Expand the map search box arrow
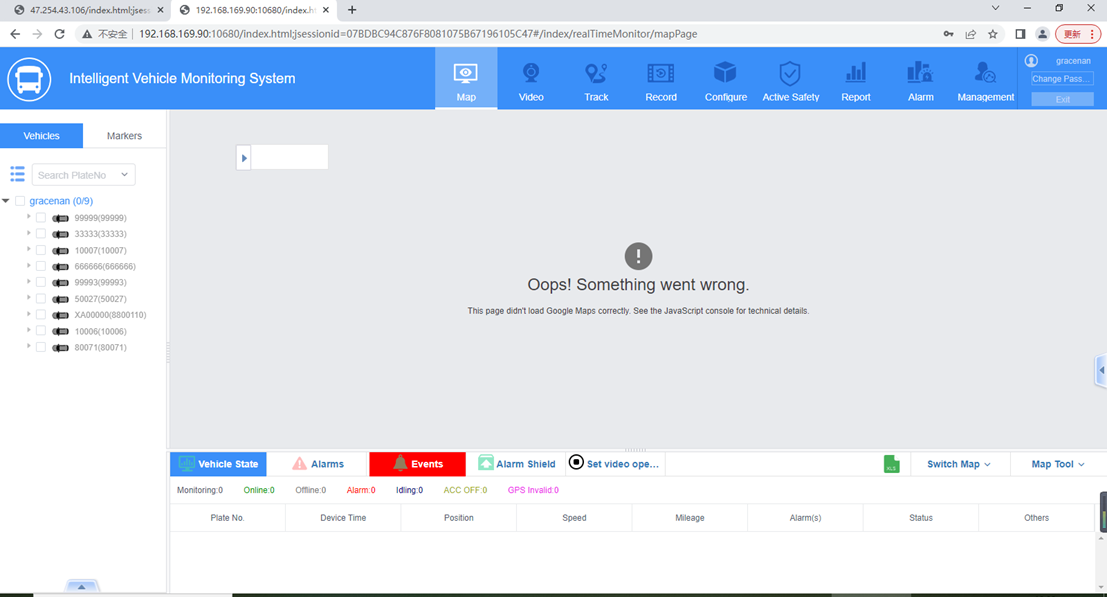Viewport: 1108px width, 597px height. tap(244, 158)
